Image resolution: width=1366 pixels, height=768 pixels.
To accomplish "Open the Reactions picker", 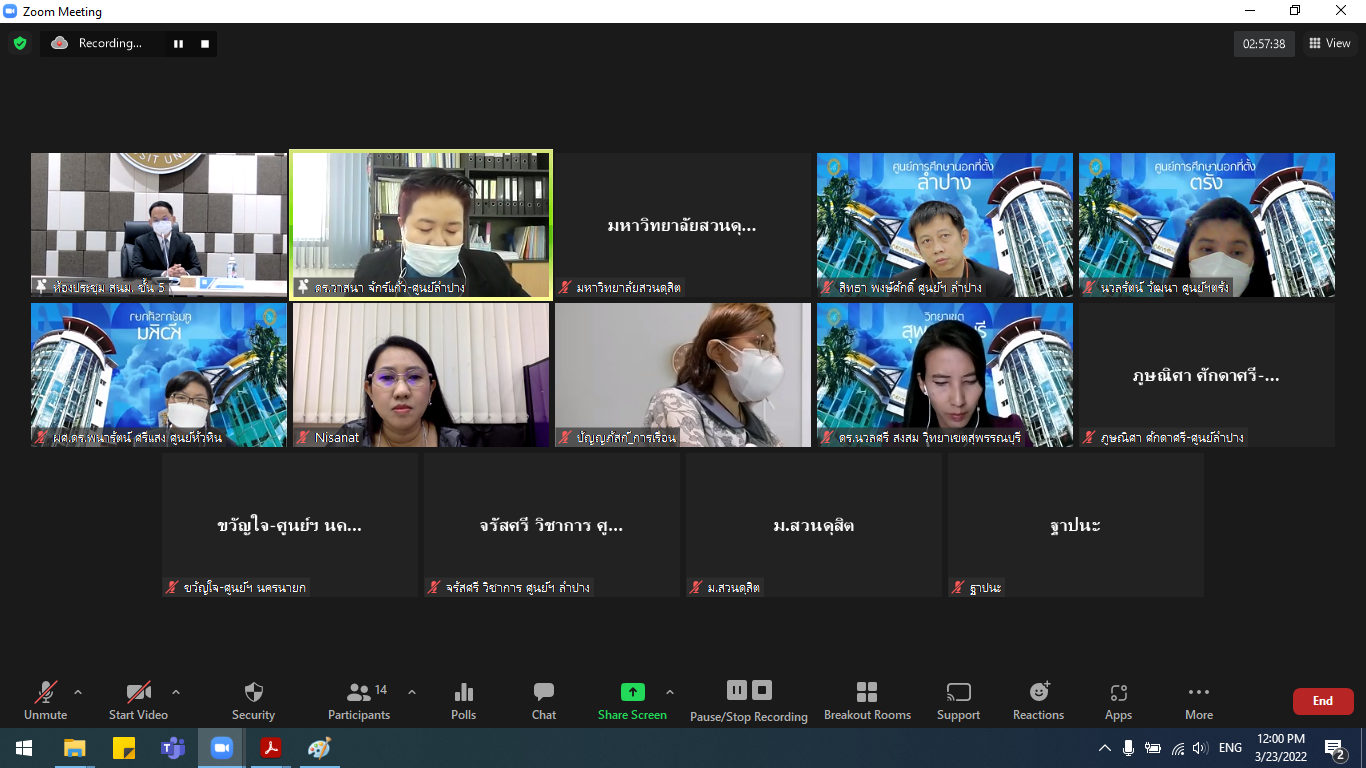I will coord(1038,701).
